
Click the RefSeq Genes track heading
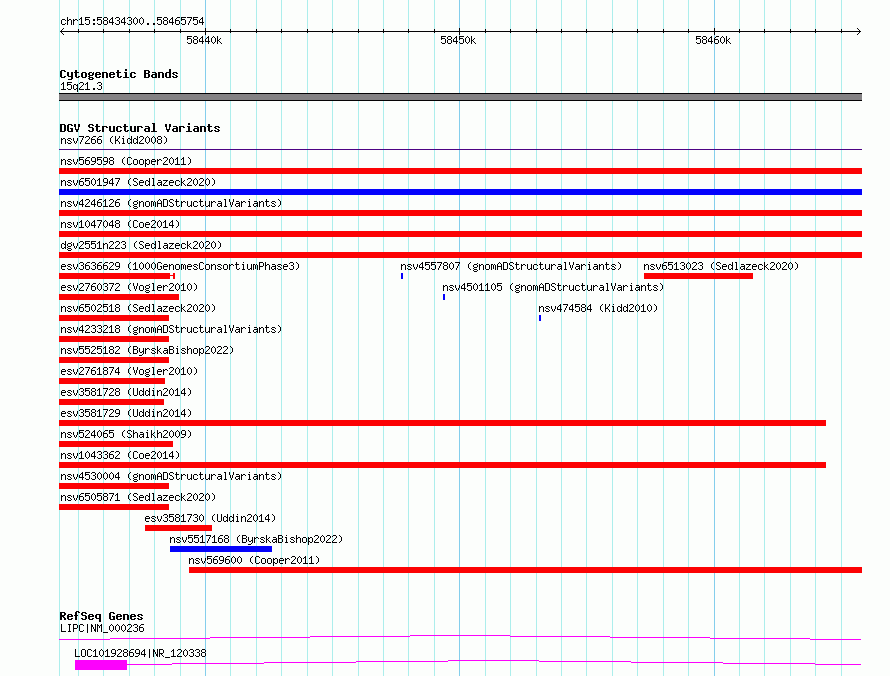(x=101, y=616)
